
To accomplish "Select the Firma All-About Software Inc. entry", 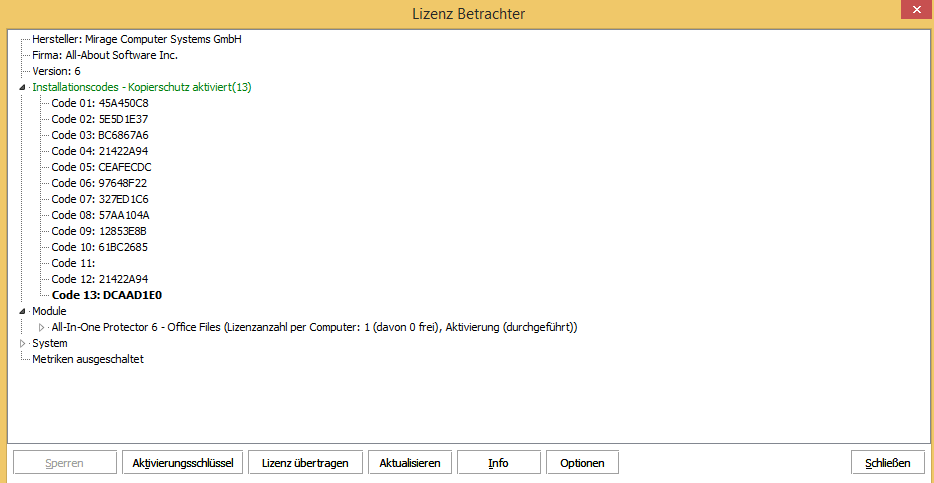I will (x=105, y=55).
